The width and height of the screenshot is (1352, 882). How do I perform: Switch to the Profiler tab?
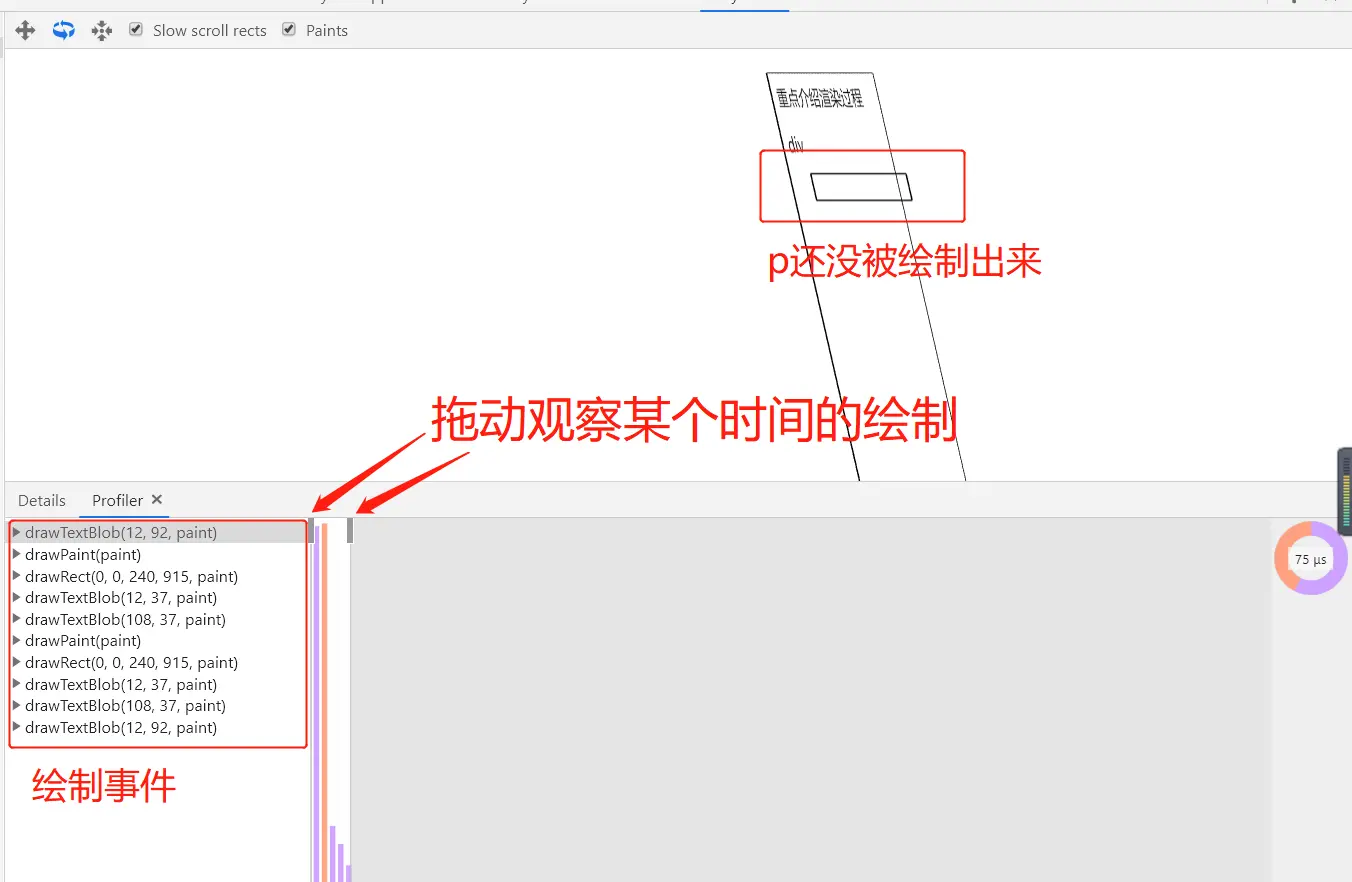pyautogui.click(x=118, y=500)
